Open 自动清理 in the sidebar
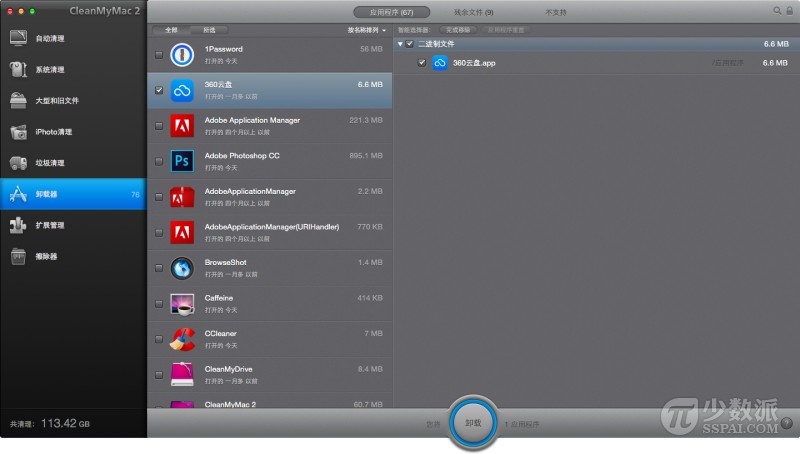This screenshot has width=800, height=454. pyautogui.click(x=73, y=38)
